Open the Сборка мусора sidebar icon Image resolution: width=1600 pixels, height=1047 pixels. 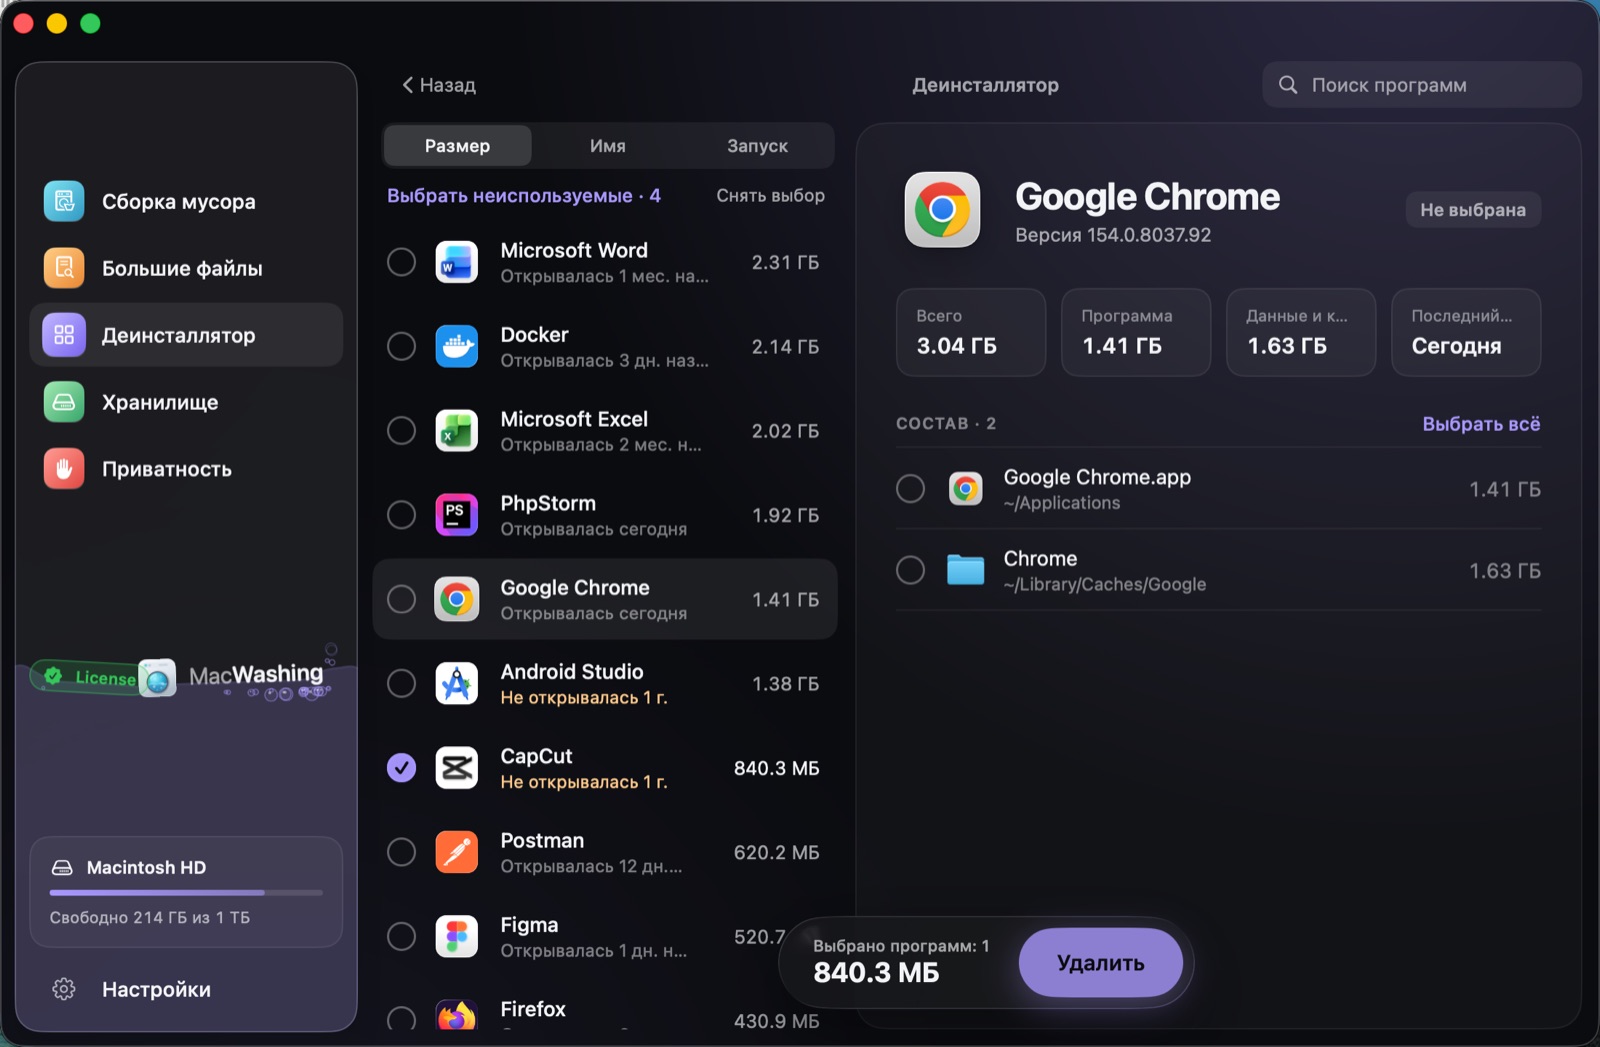(64, 201)
